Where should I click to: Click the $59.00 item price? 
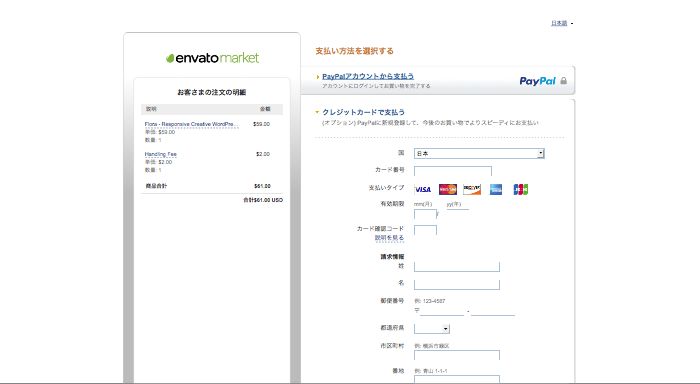click(261, 124)
